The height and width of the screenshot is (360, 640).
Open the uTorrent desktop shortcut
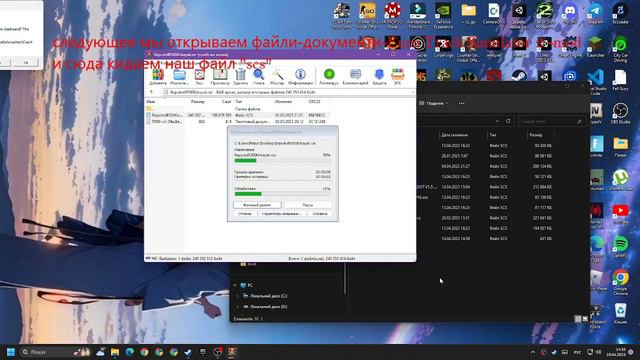pos(620,180)
